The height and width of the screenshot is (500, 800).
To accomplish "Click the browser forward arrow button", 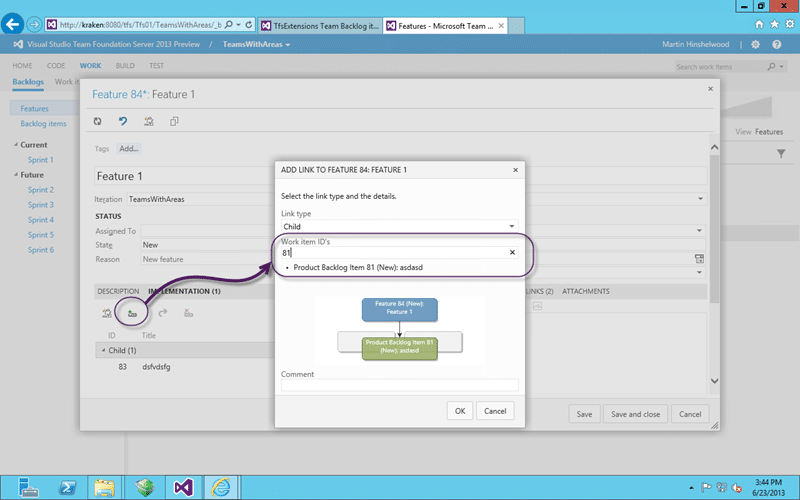I will click(34, 24).
